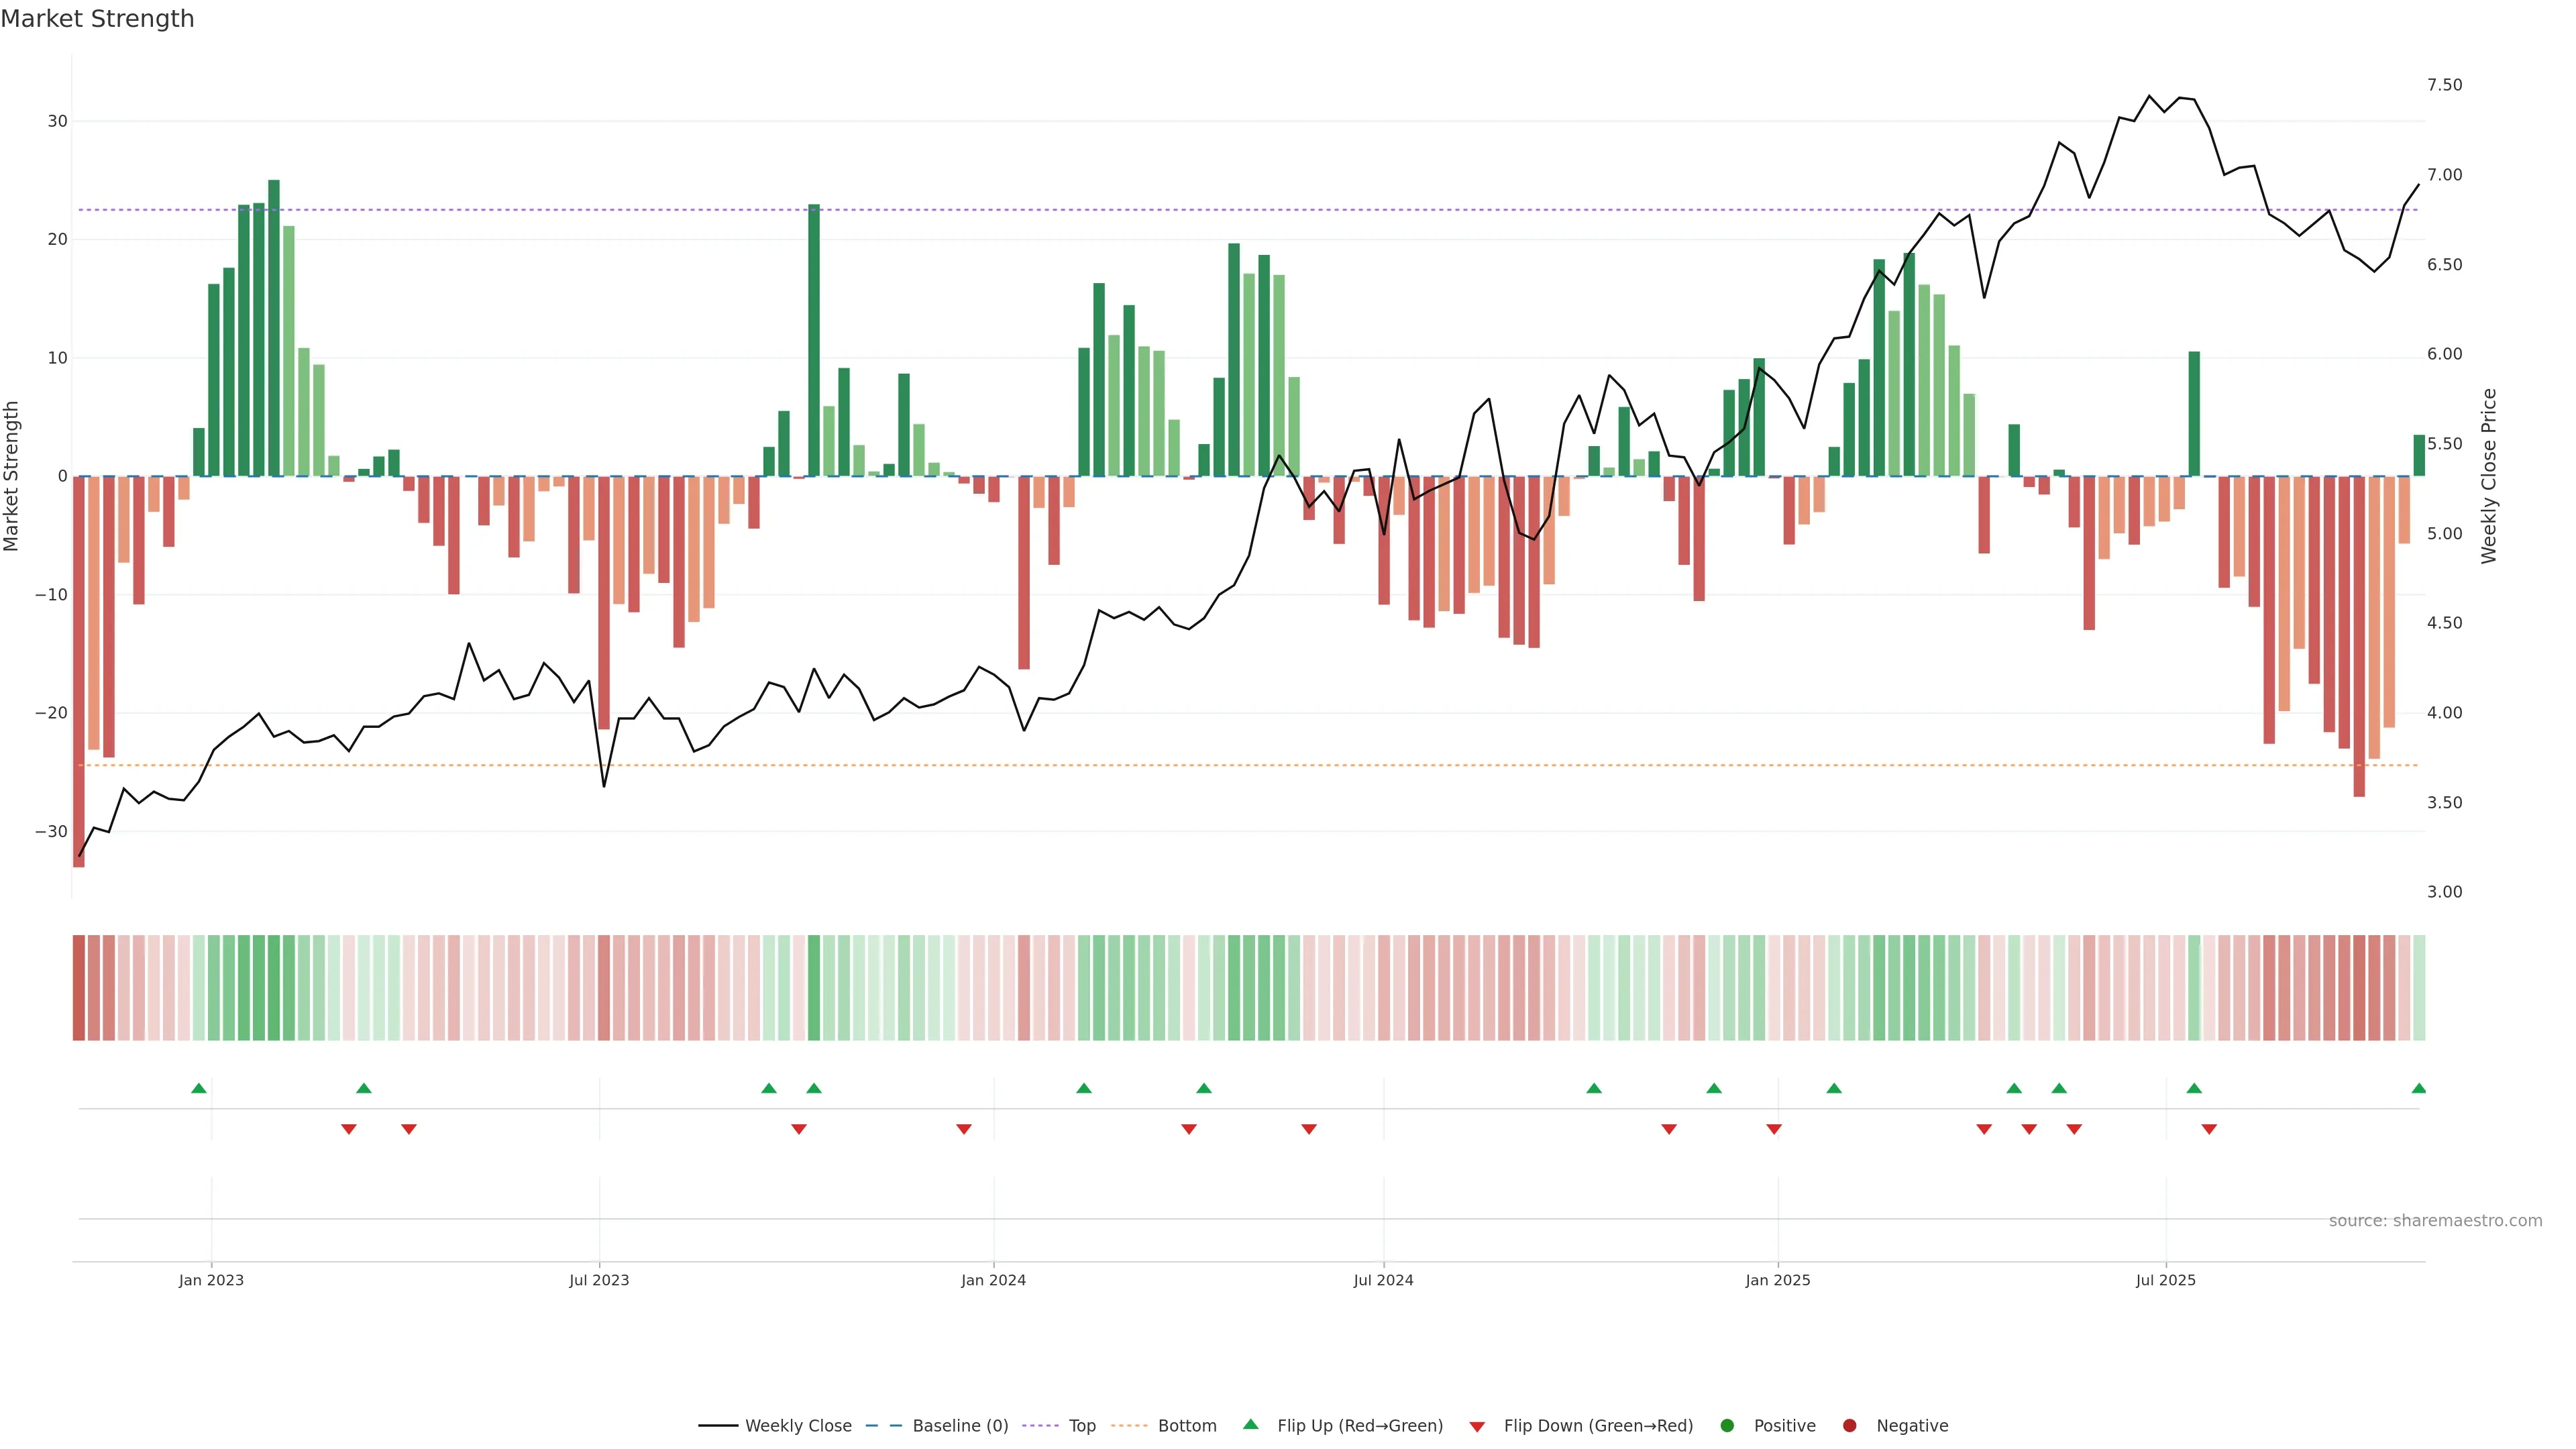The height and width of the screenshot is (1449, 2576).
Task: Click Flip Up green triangle legend icon
Action: coord(1250,1425)
